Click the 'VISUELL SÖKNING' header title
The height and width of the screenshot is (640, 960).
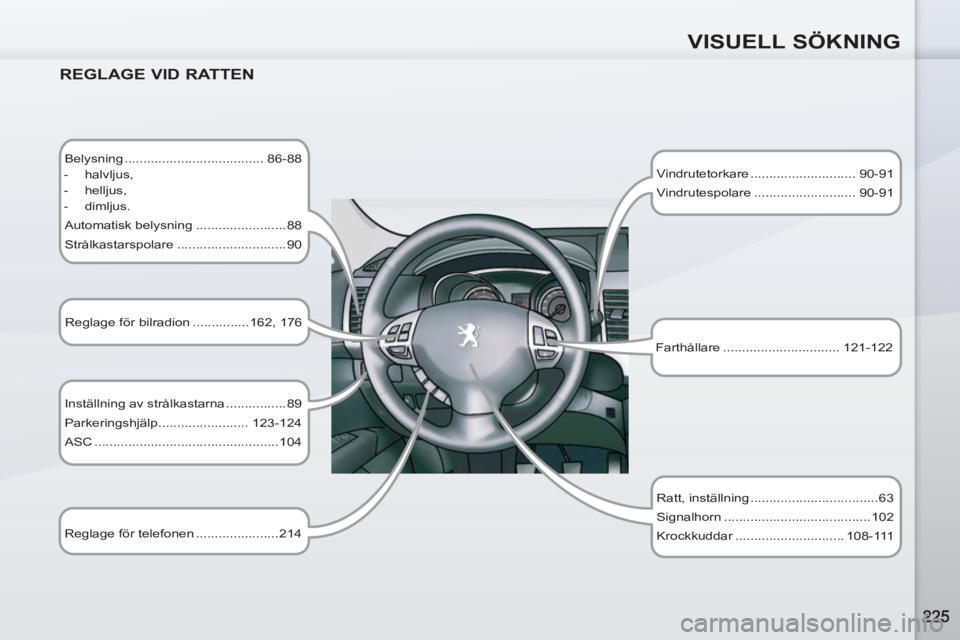click(x=793, y=42)
